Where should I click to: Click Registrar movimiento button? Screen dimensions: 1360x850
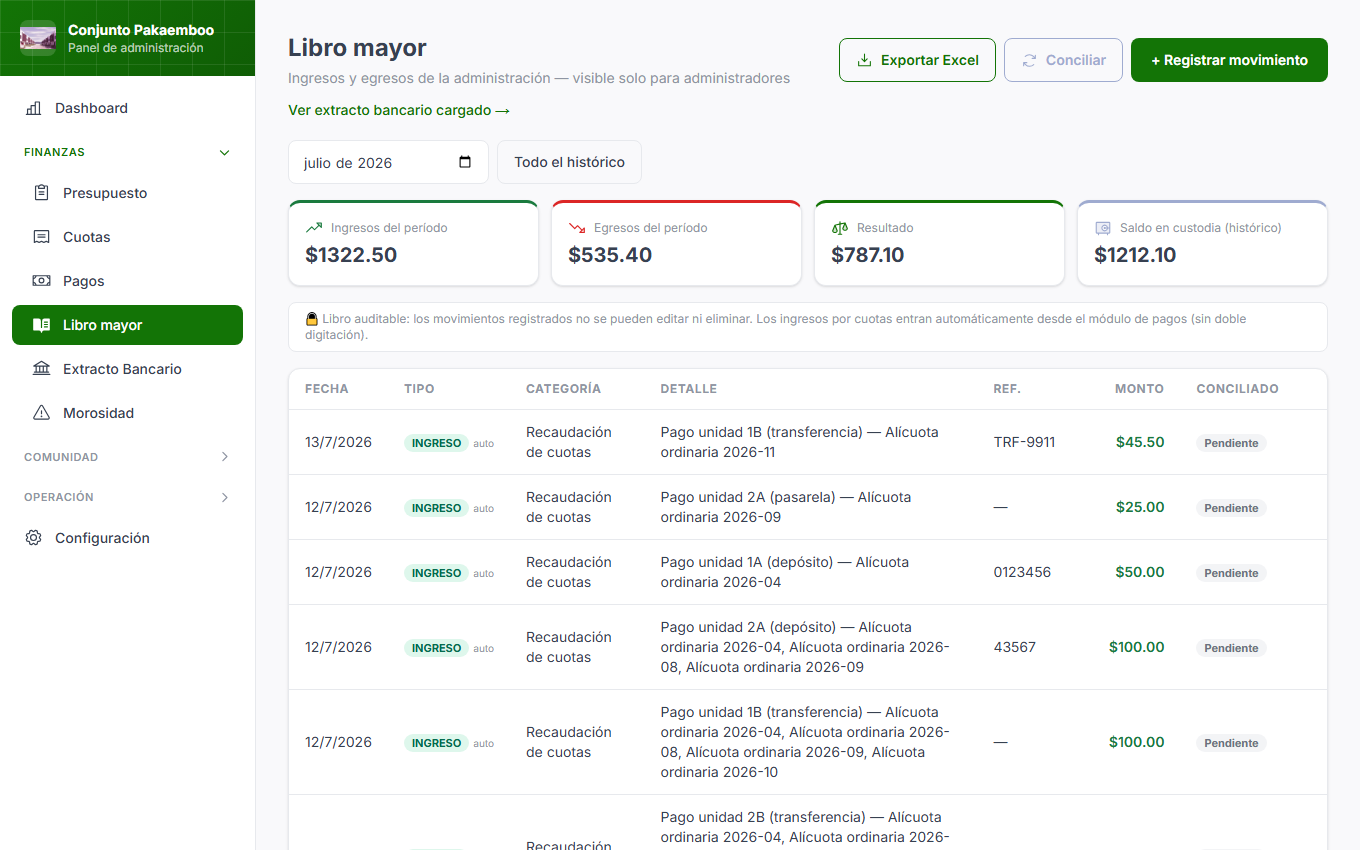(x=1229, y=60)
